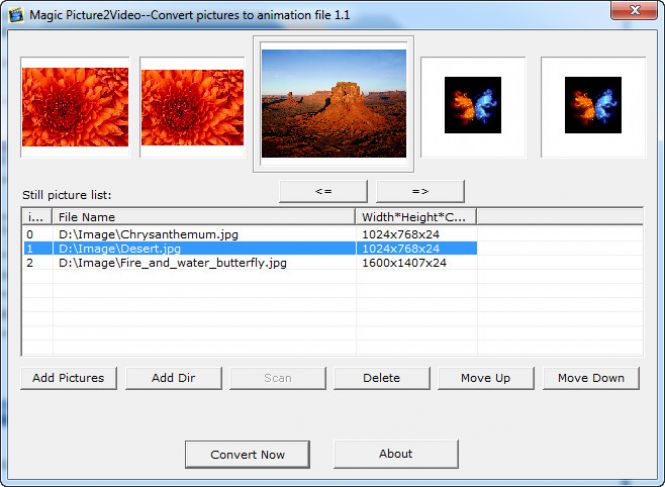Open the About dialog
The image size is (665, 487).
(395, 454)
